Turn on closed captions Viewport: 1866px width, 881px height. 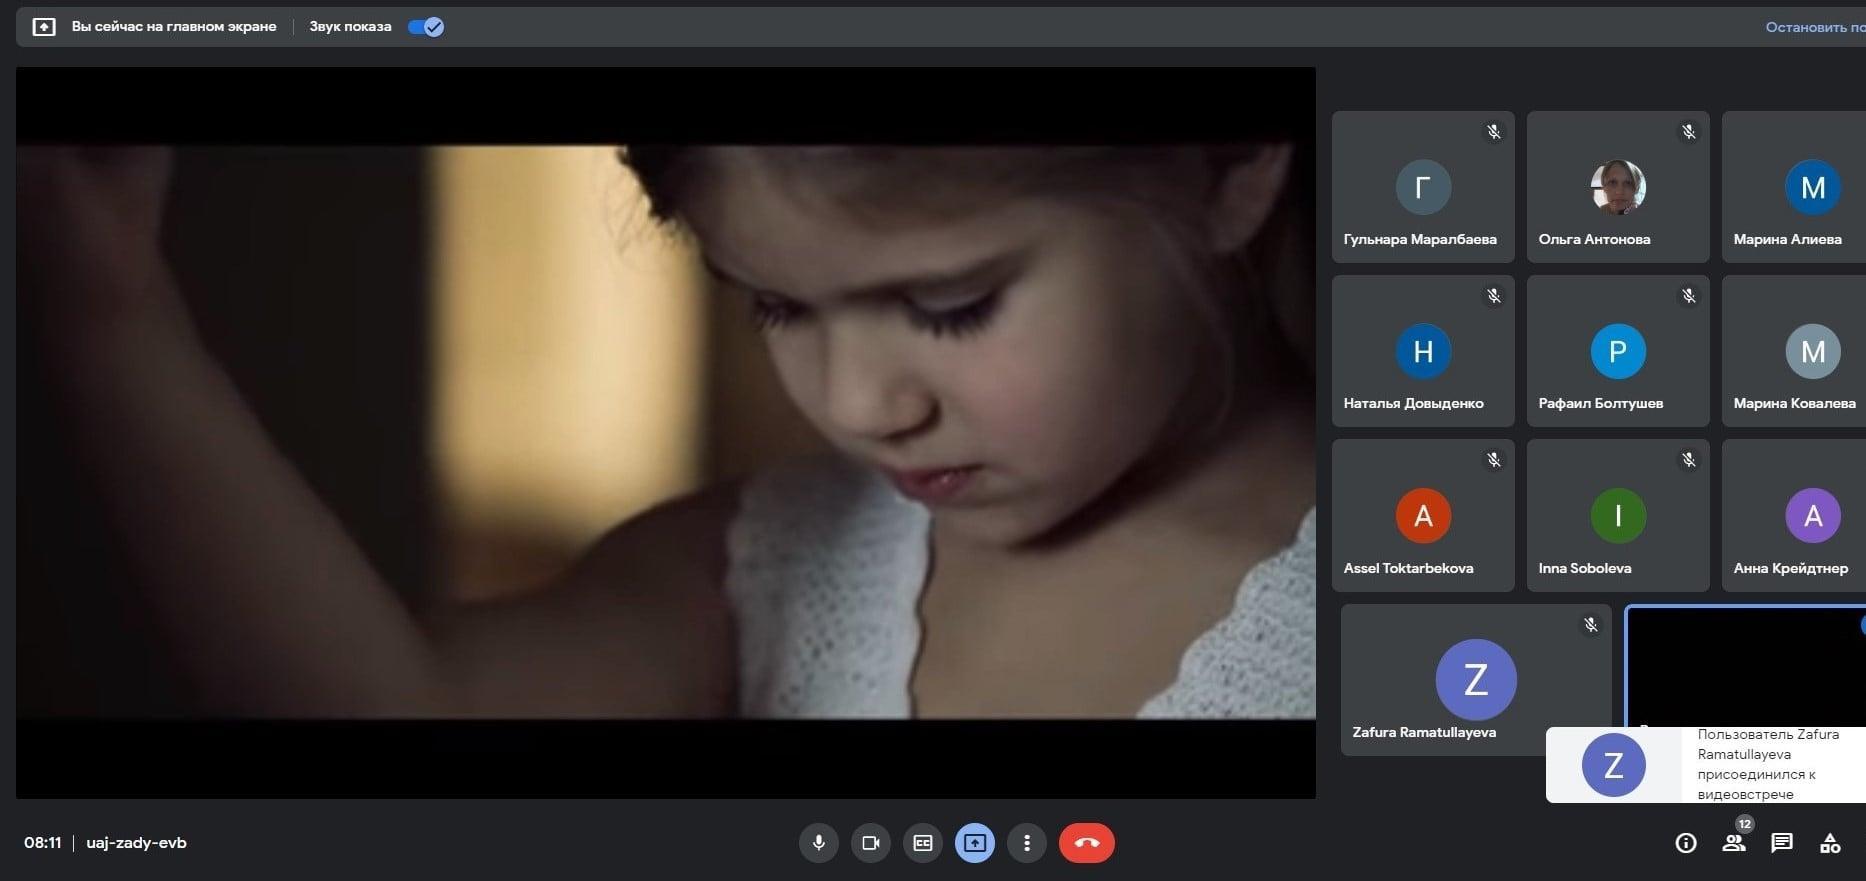922,843
